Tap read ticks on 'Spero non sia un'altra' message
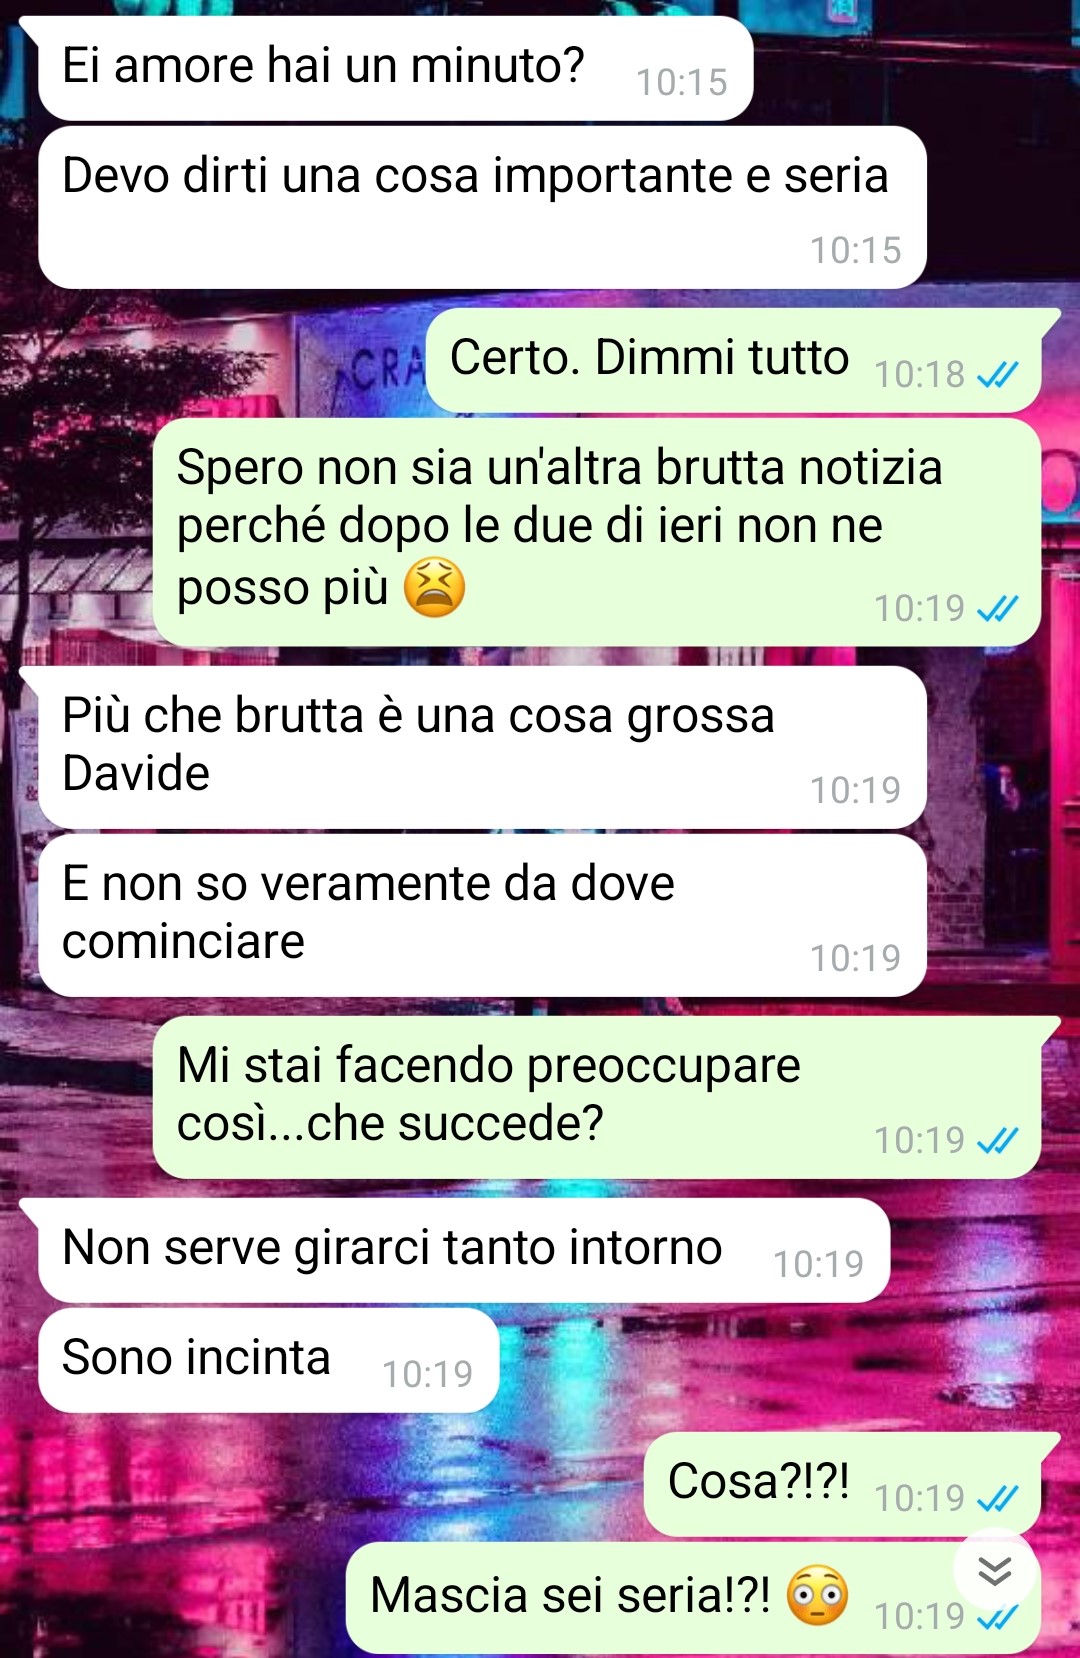 coord(997,608)
